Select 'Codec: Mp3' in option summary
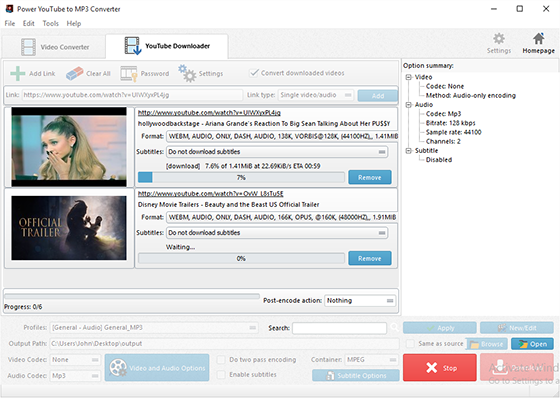560x398 pixels. (443, 114)
